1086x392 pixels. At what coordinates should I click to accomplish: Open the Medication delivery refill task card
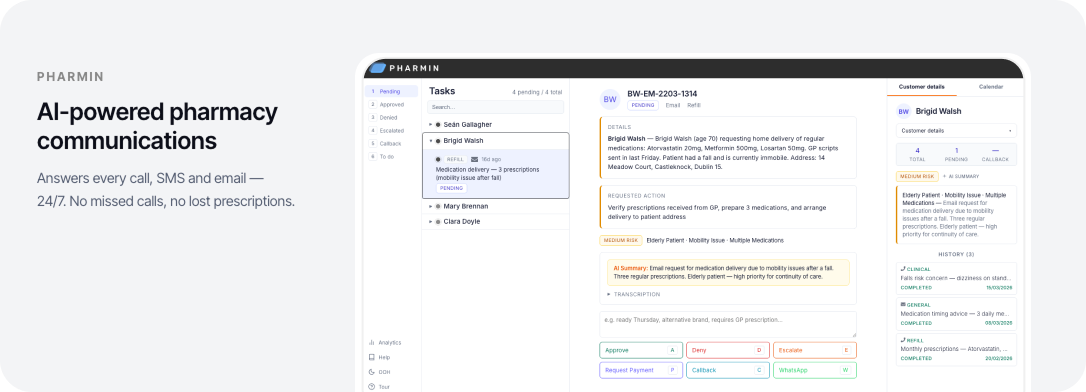[495, 173]
